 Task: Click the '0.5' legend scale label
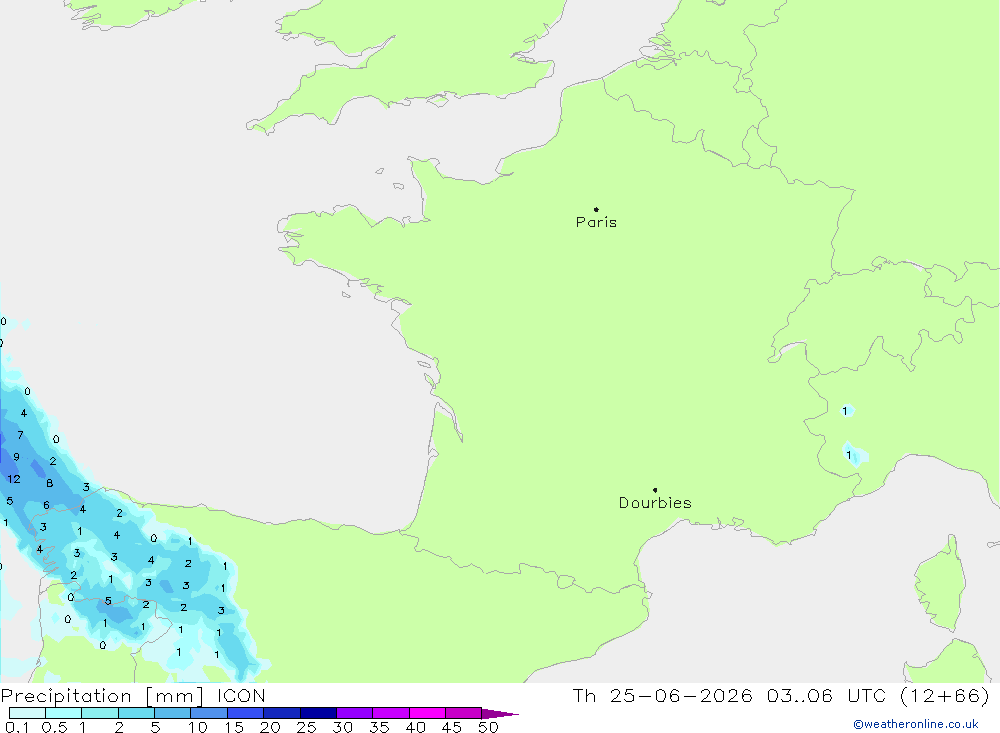click(x=54, y=727)
